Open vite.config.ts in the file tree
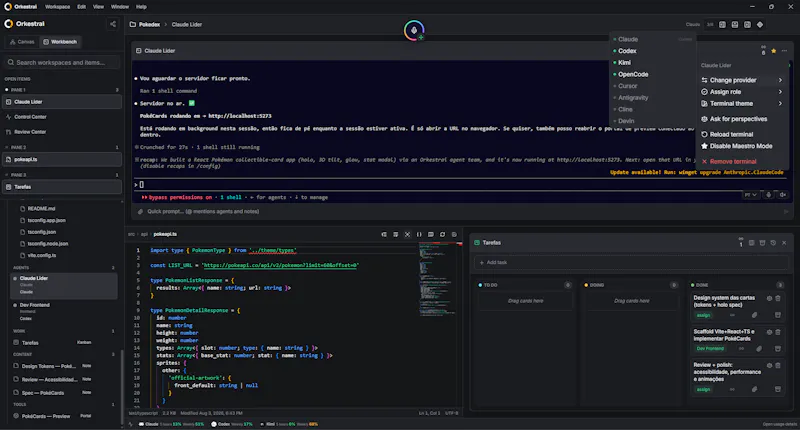The height and width of the screenshot is (430, 800). coord(42,256)
